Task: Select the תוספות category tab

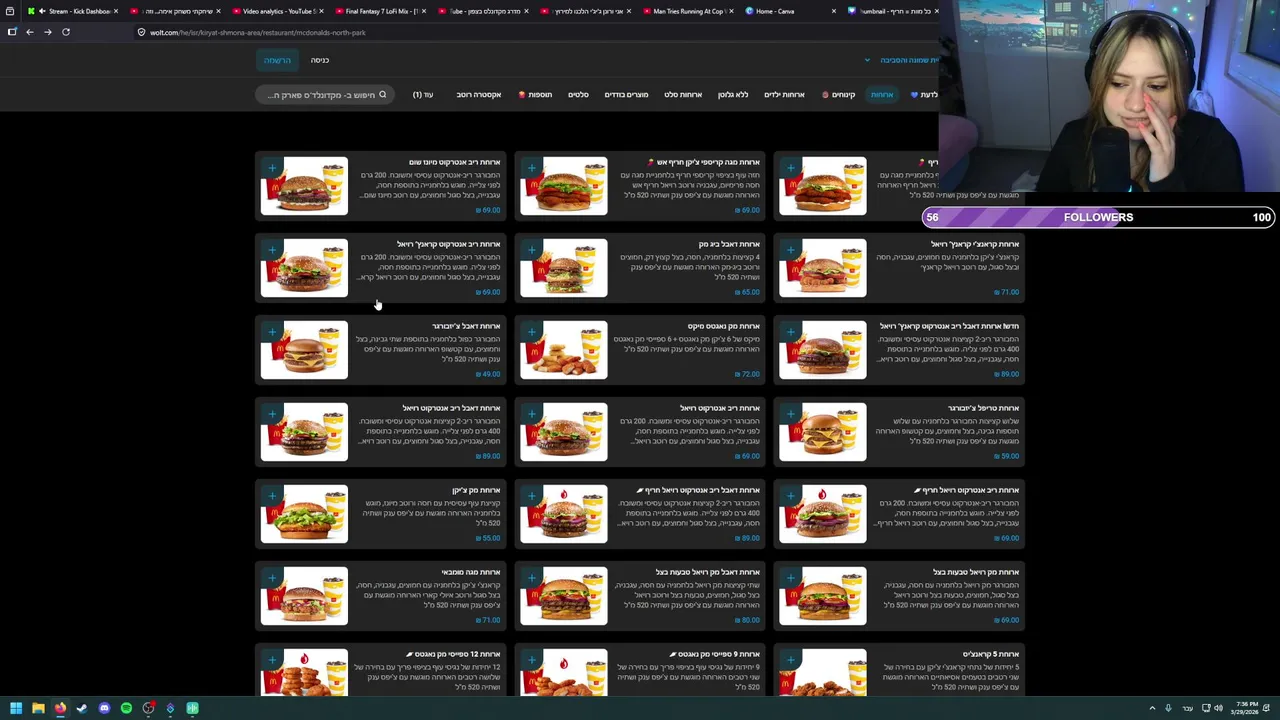Action: coord(535,95)
